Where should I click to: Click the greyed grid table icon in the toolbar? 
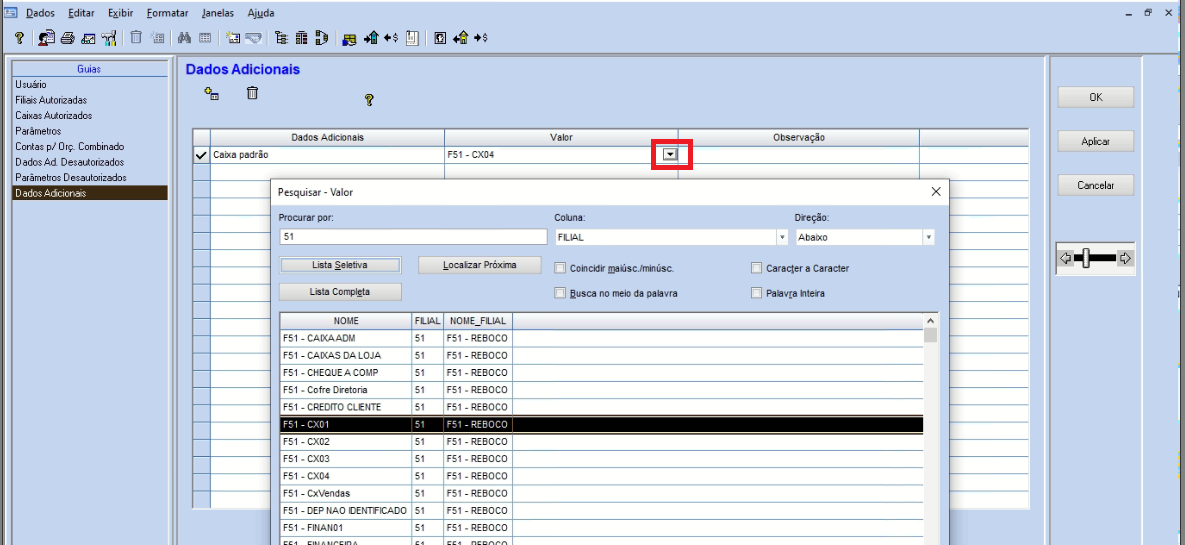click(x=205, y=37)
